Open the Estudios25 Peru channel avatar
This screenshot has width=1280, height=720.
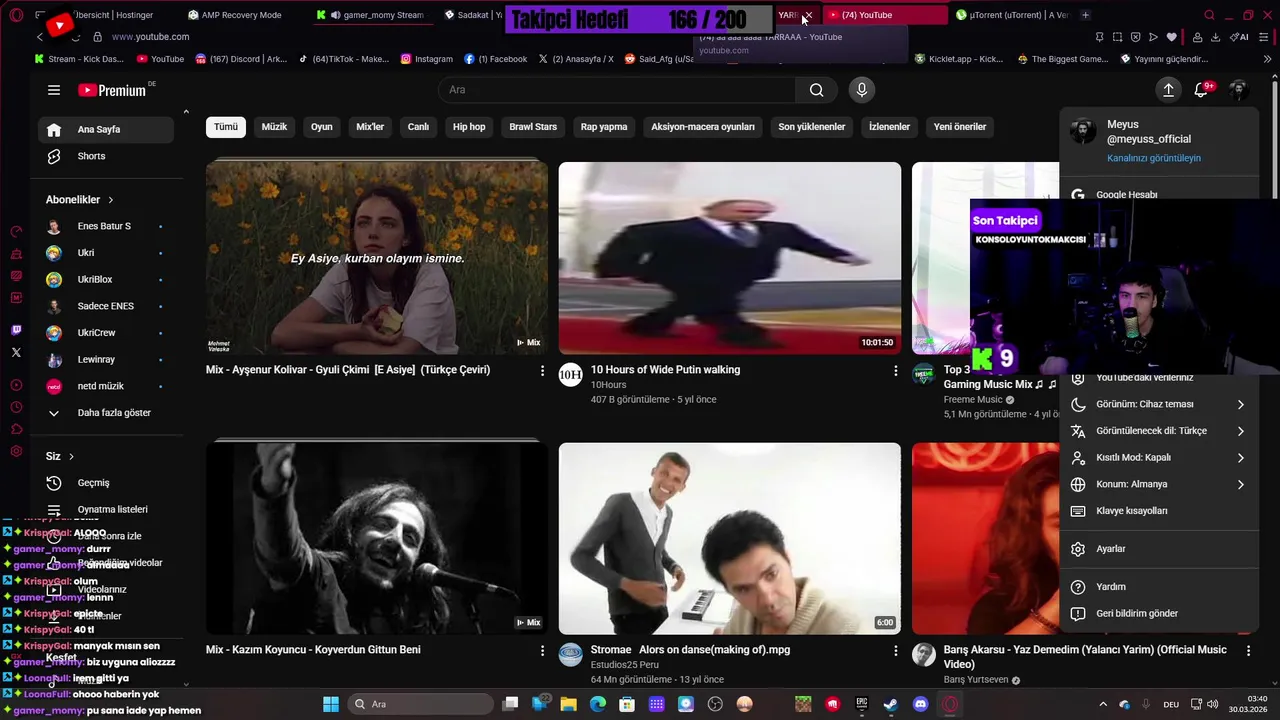(x=570, y=655)
